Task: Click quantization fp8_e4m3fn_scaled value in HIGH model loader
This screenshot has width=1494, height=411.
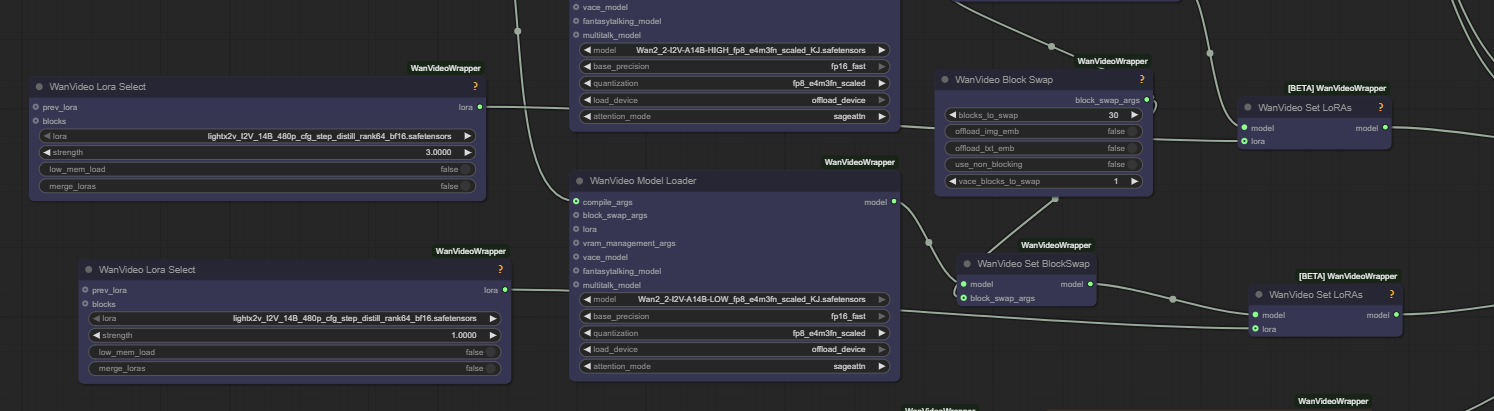Action: pos(829,83)
